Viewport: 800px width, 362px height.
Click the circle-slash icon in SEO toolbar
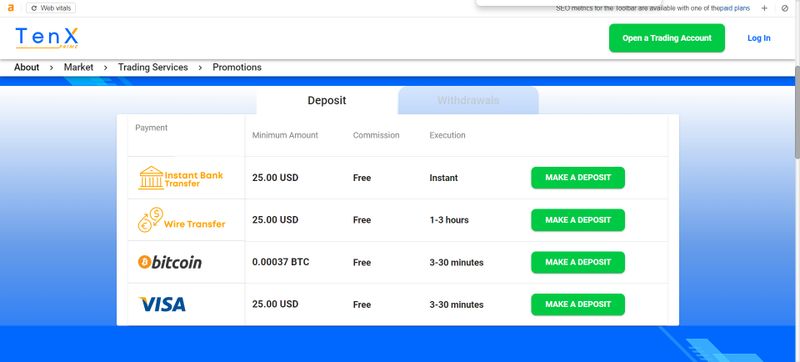(785, 8)
